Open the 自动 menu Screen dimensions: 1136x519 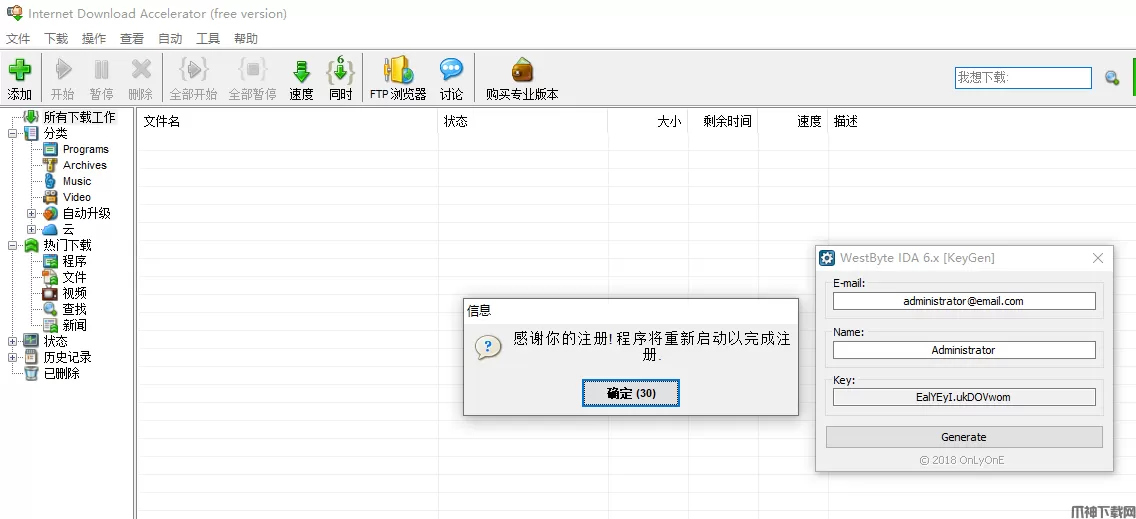[170, 38]
